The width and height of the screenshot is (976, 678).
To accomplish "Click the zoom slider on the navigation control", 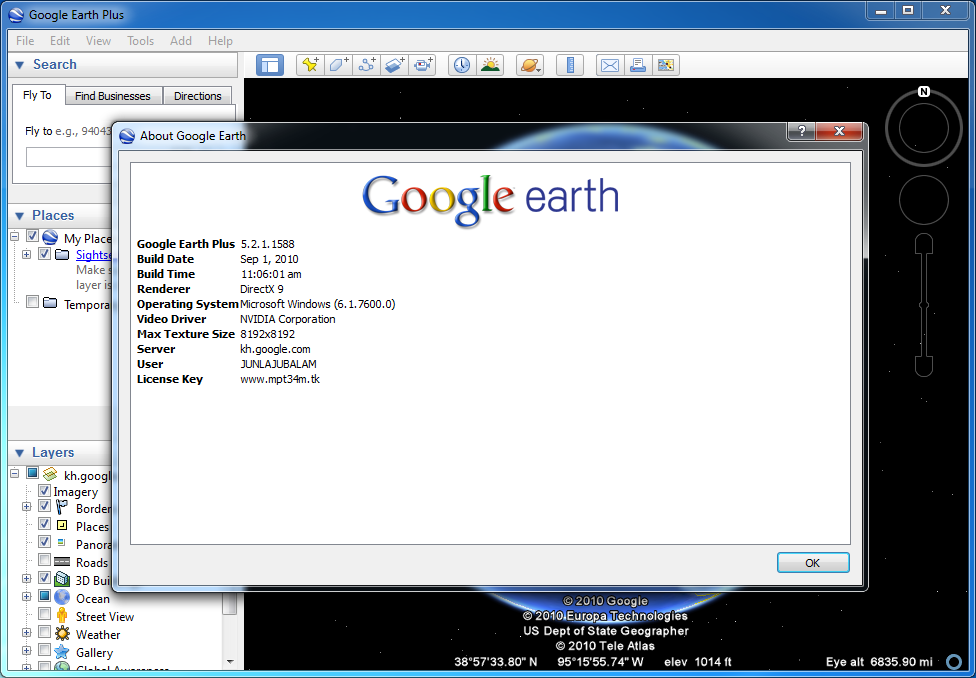I will (924, 305).
